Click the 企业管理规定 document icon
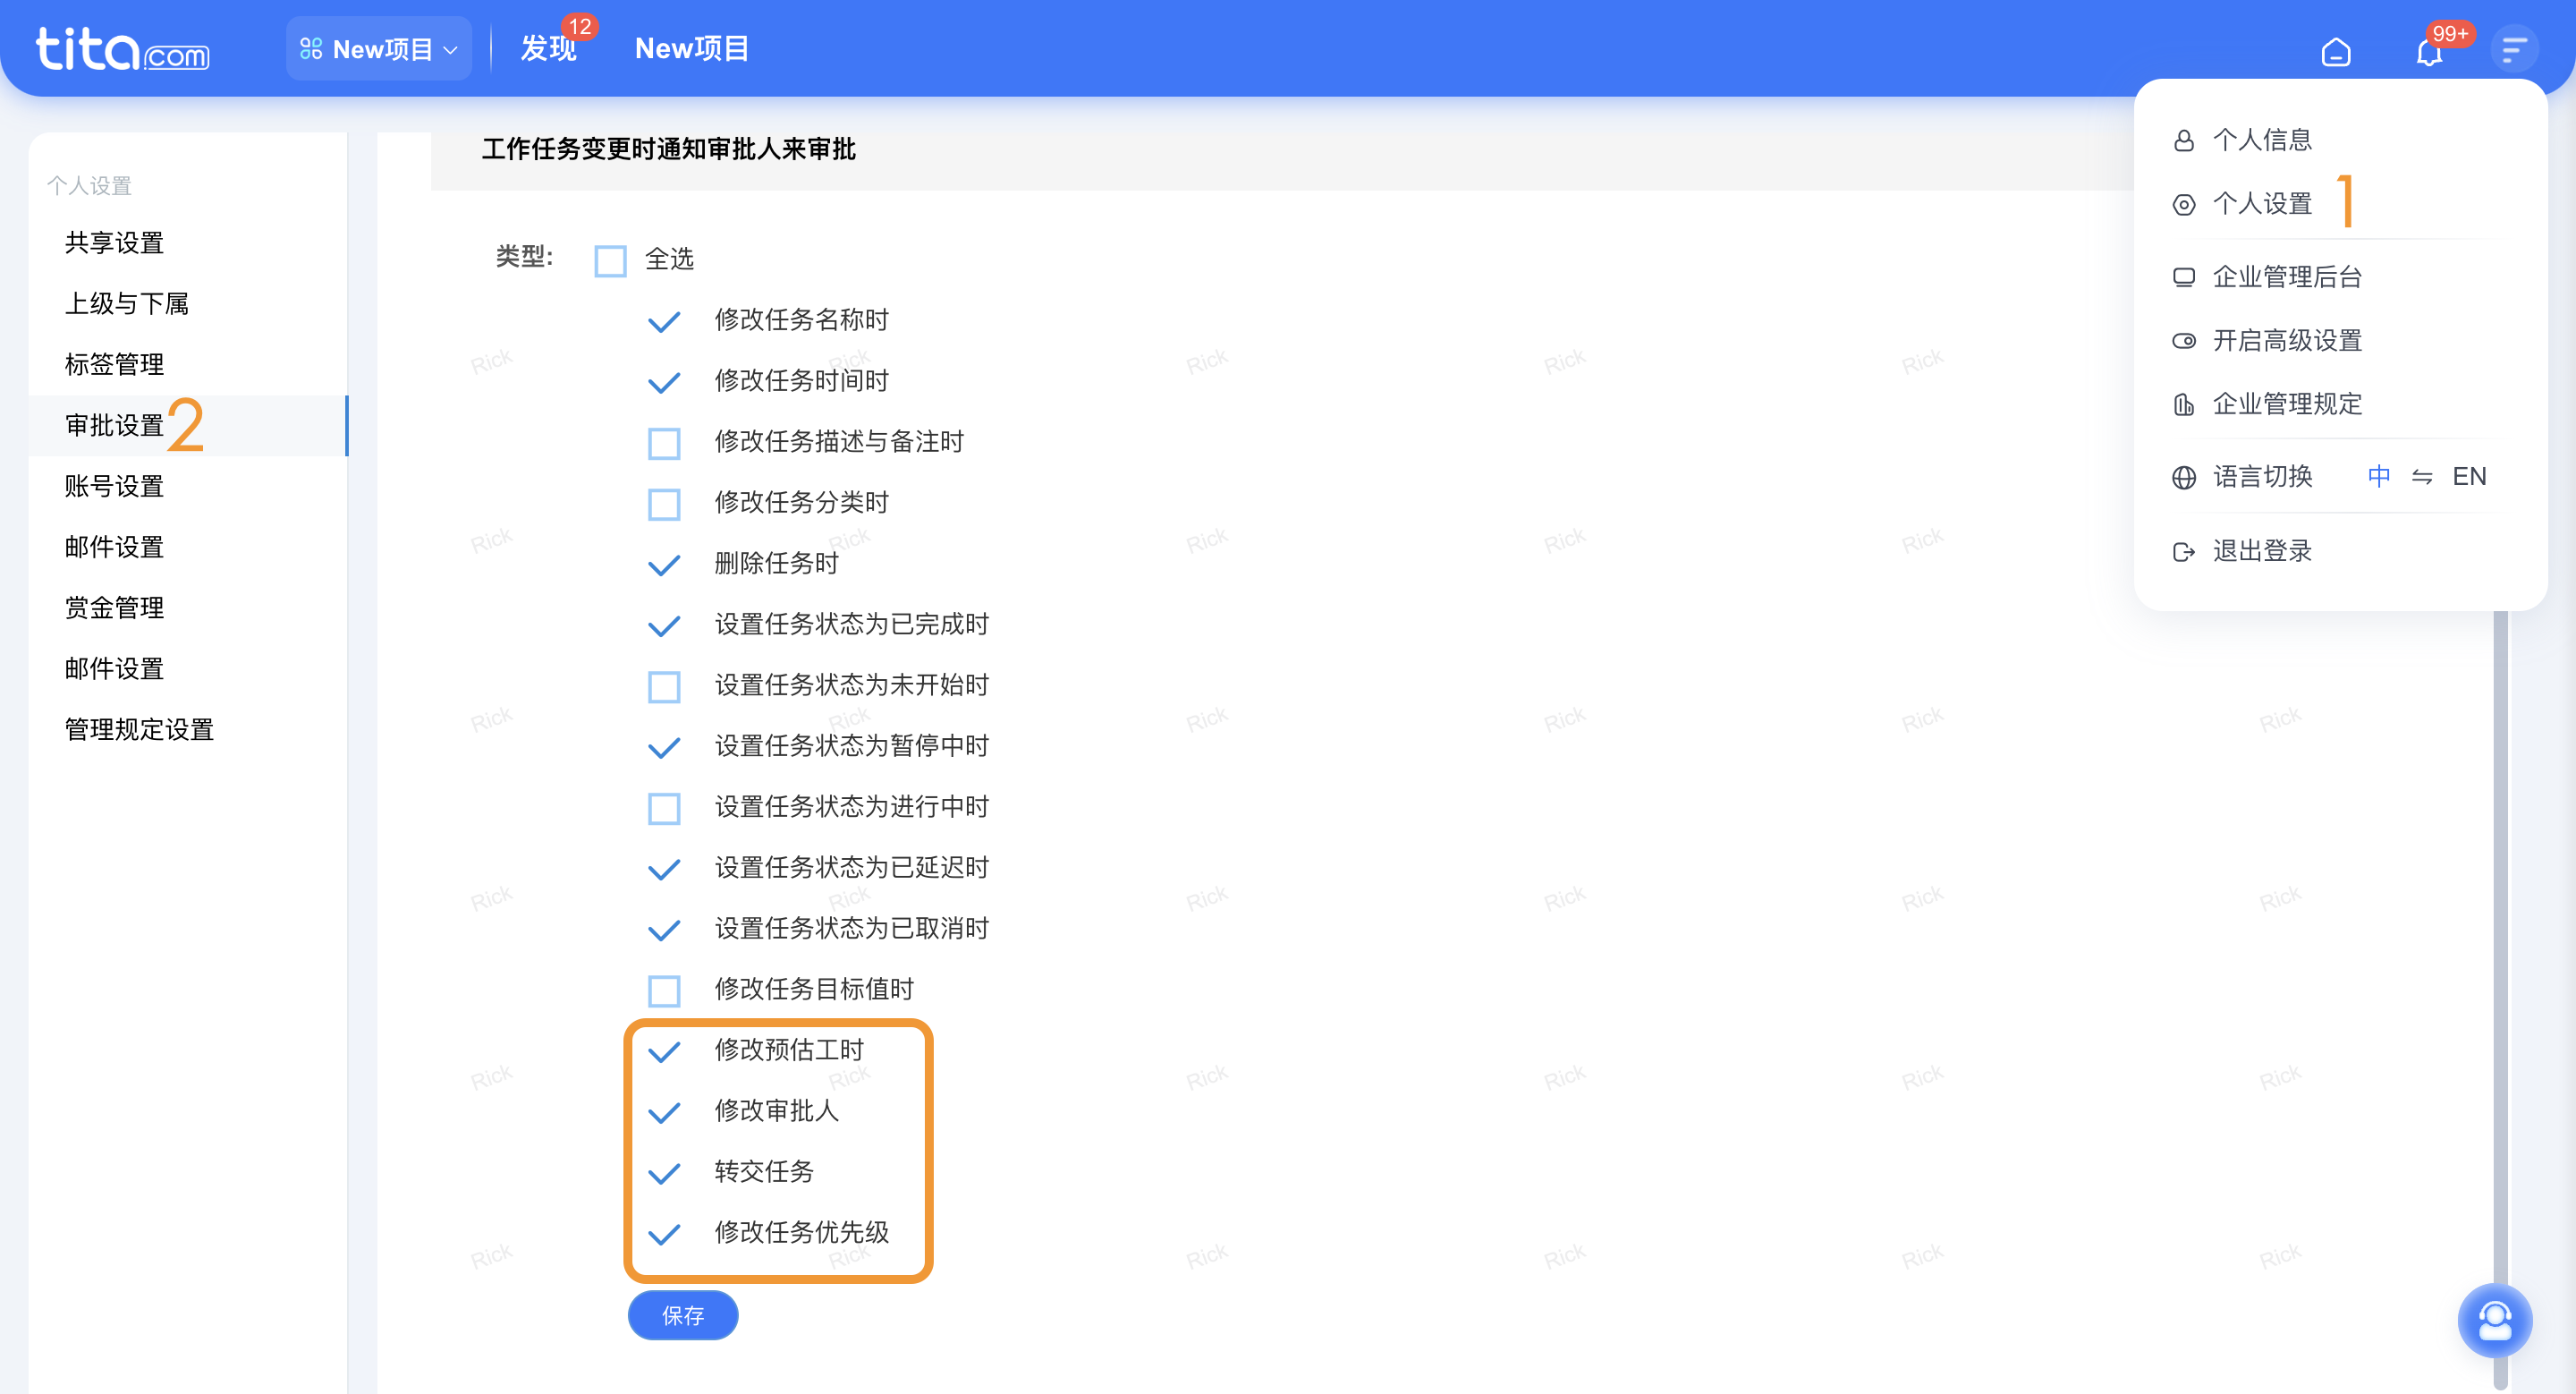Image resolution: width=2576 pixels, height=1394 pixels. coord(2183,405)
